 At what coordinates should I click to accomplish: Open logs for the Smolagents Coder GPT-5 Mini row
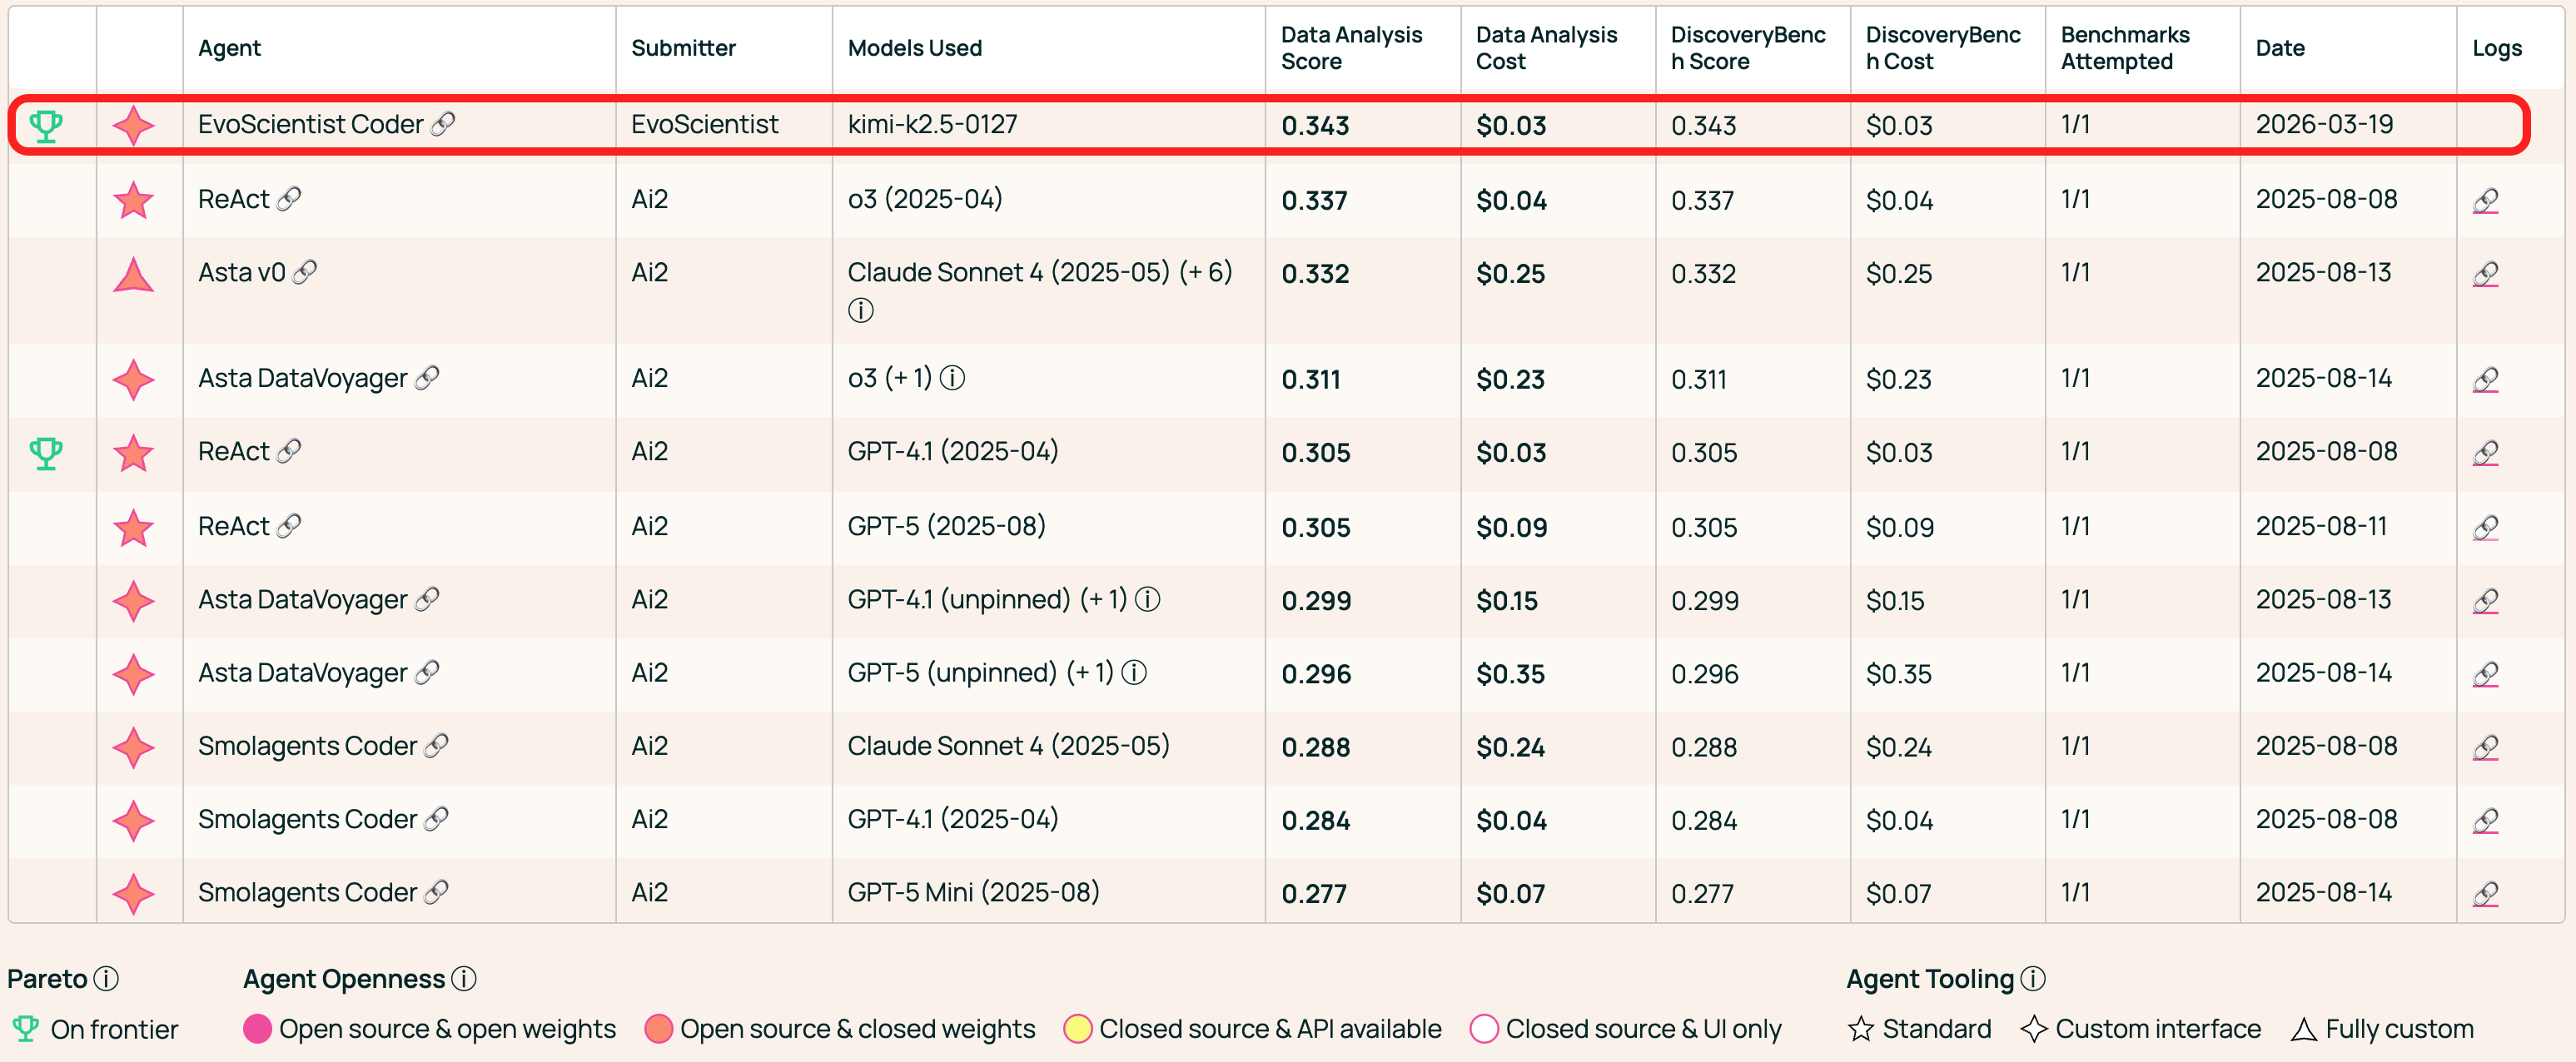point(2485,893)
